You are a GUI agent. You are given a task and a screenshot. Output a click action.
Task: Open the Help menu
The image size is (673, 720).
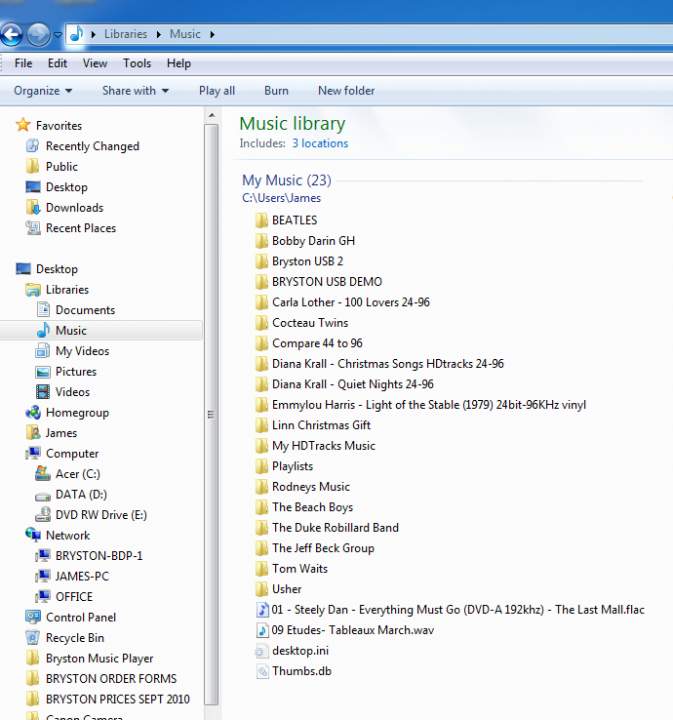click(x=179, y=63)
